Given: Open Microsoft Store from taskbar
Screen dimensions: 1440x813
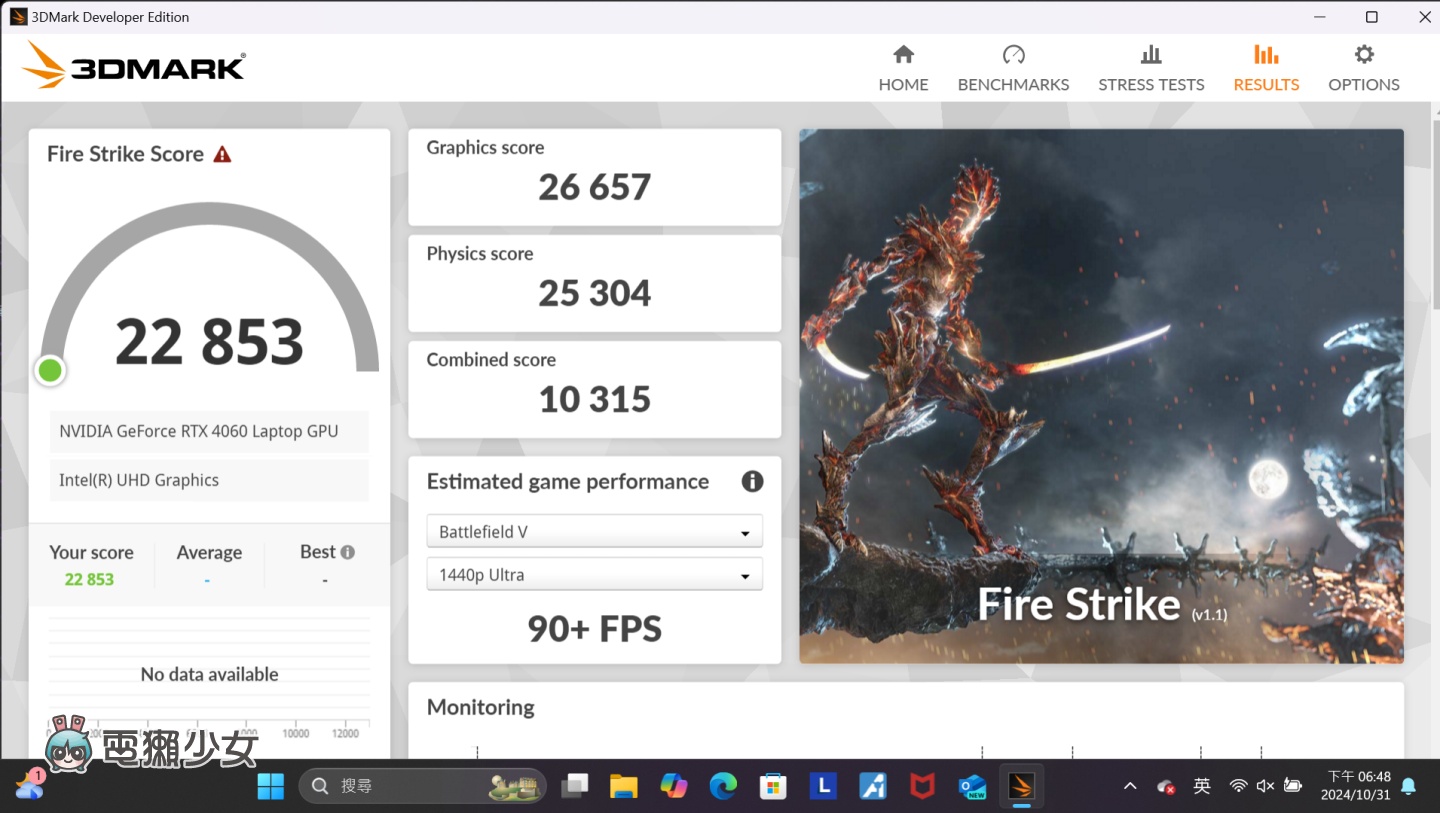Looking at the screenshot, I should point(773,786).
